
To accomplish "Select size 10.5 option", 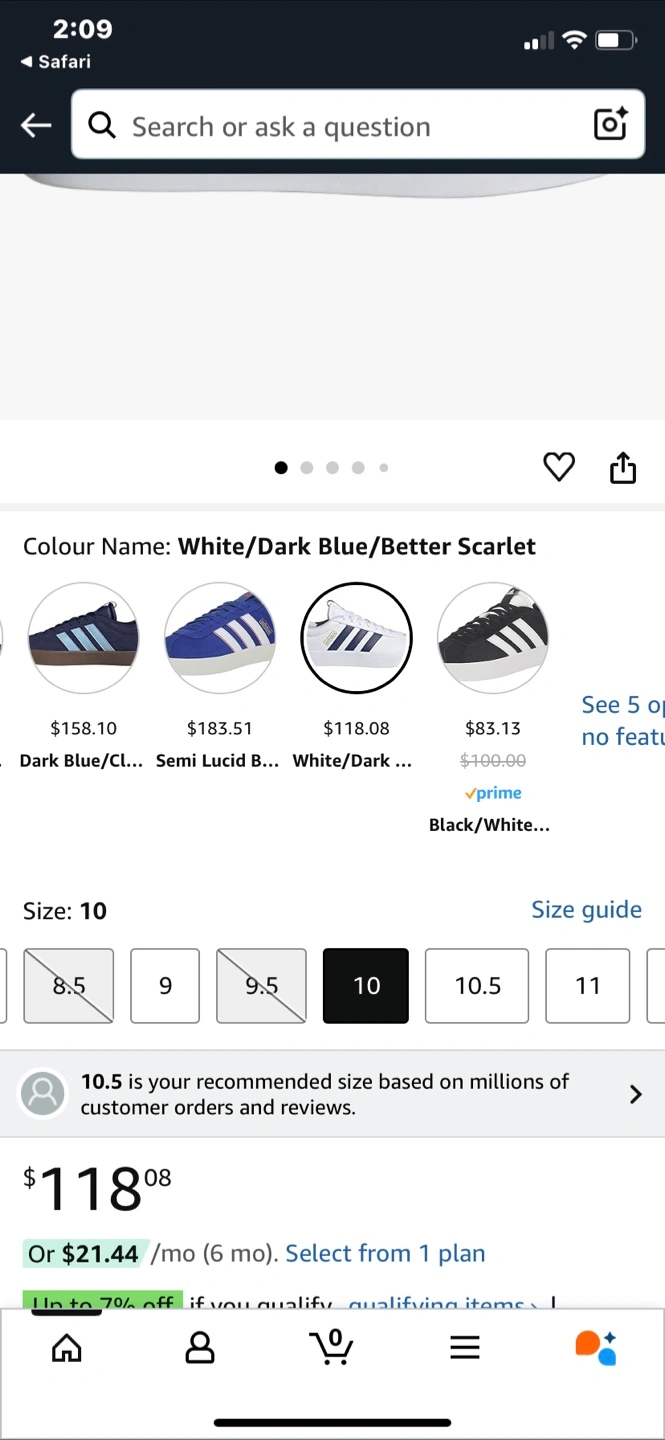I will pos(477,986).
